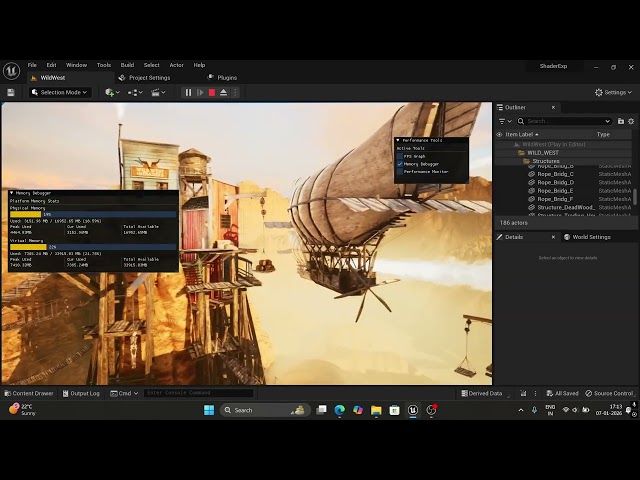This screenshot has width=640, height=480.
Task: Select Structure_DeadWood_ in the Outliner
Action: coord(564,207)
